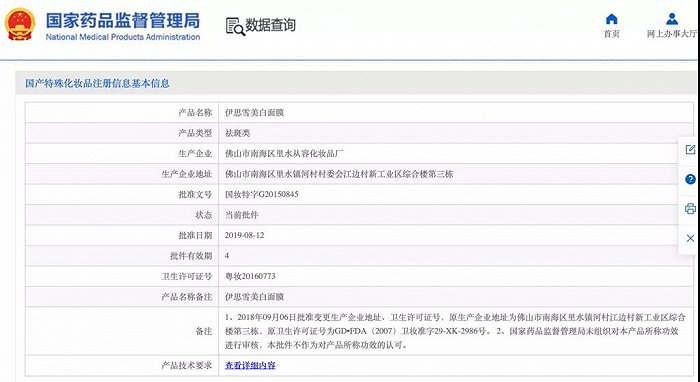Viewport: 700px width, 382px height.
Task: Click the 备注 row label
Action: [204, 332]
